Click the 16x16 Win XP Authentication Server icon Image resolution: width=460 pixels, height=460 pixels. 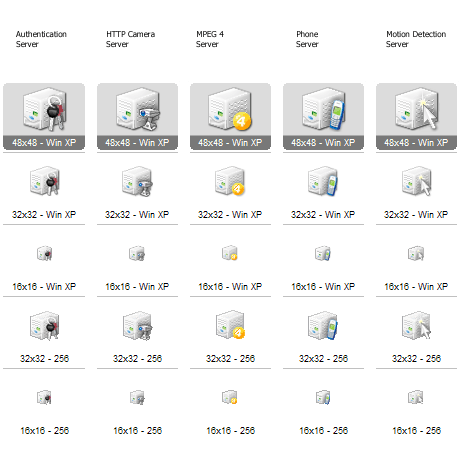click(x=44, y=253)
